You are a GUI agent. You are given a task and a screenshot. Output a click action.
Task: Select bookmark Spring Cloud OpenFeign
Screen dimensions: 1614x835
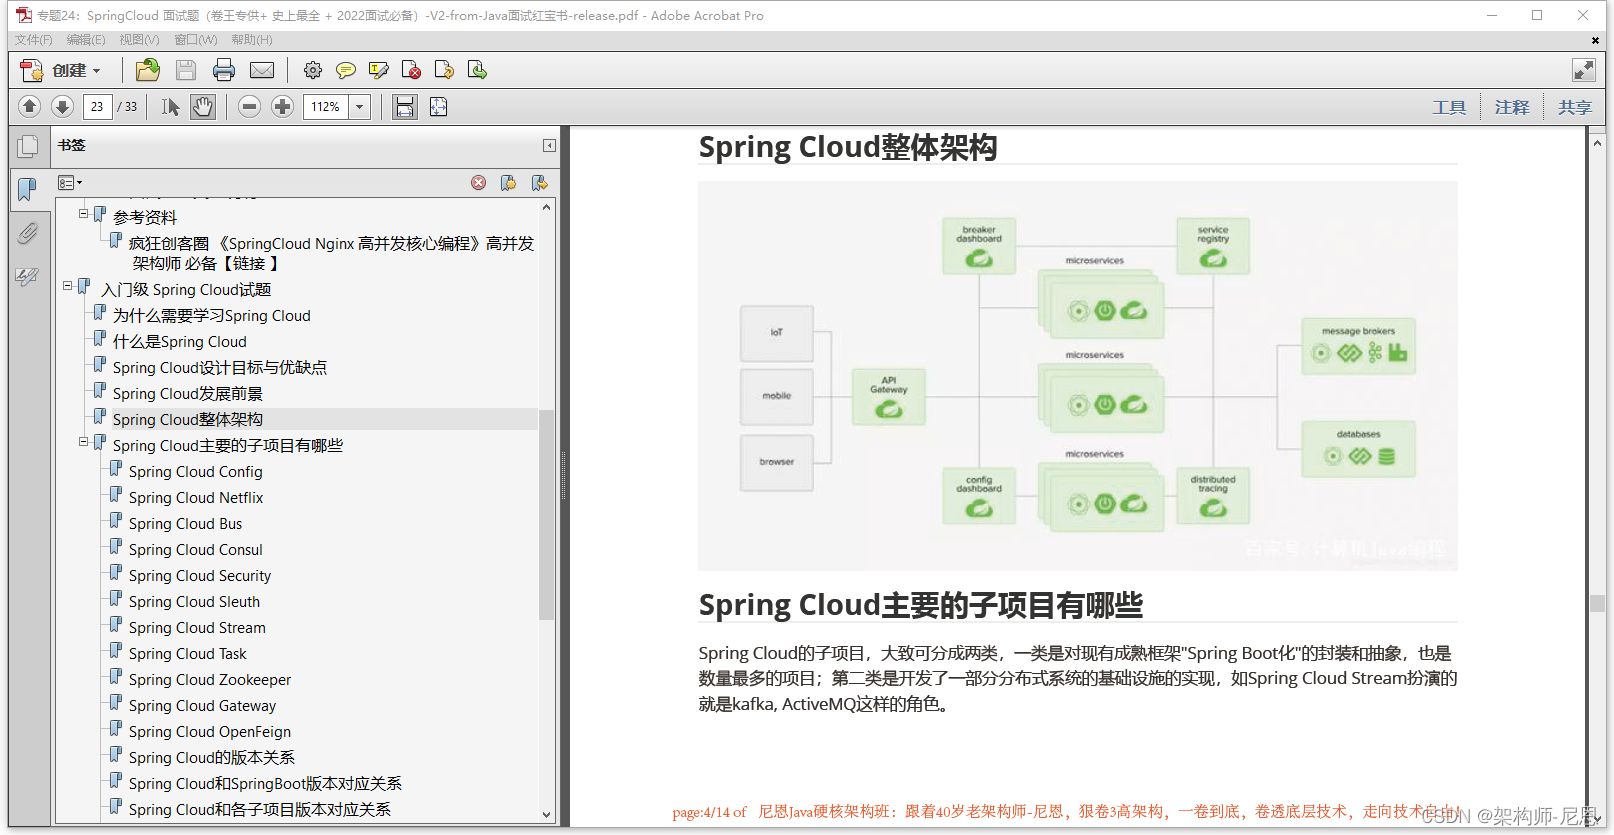tap(210, 732)
